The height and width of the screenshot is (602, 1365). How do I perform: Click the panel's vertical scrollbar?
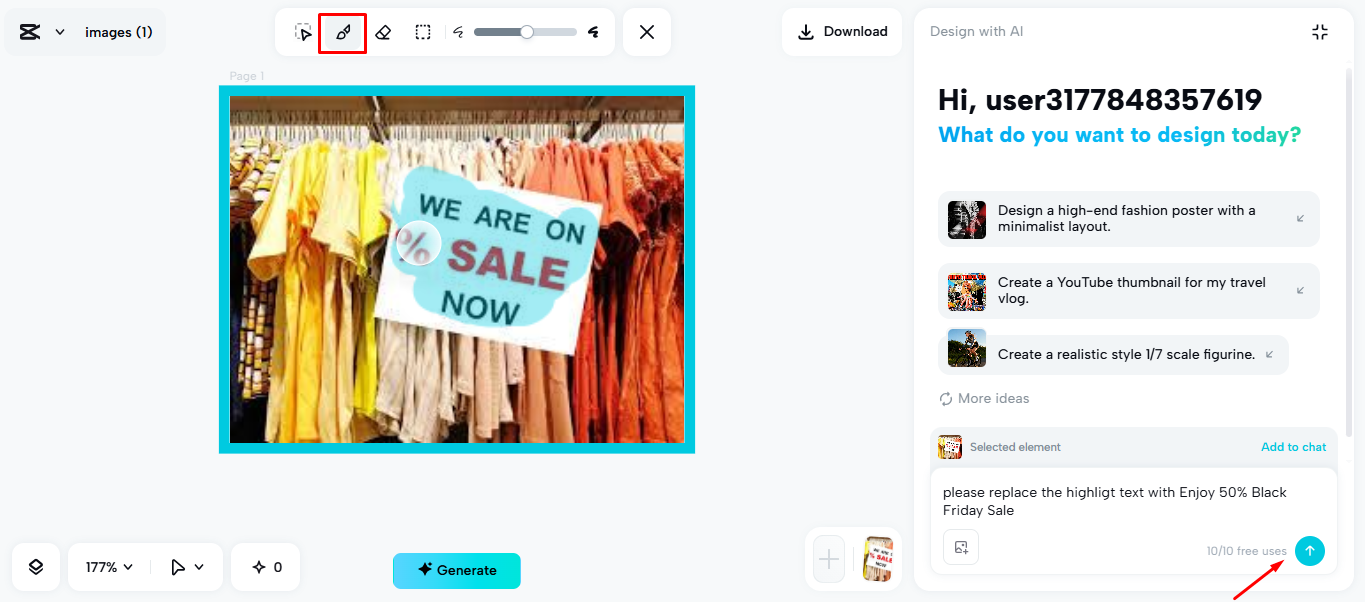click(x=1350, y=250)
